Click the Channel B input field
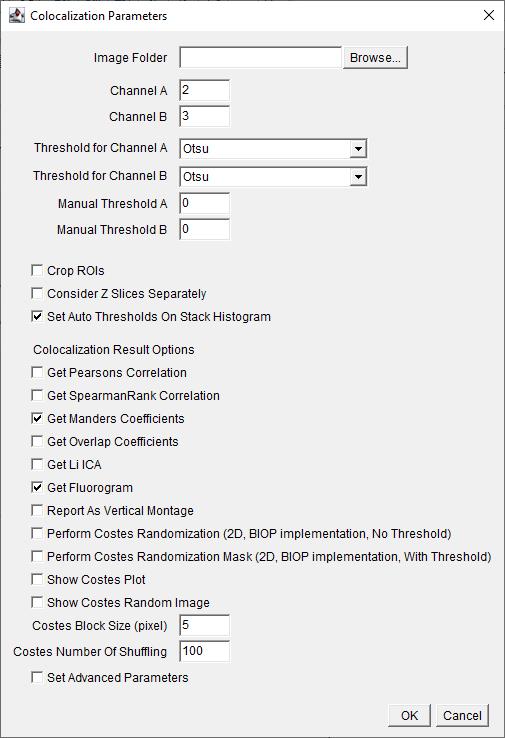Viewport: 505px width, 738px height. pos(204,116)
